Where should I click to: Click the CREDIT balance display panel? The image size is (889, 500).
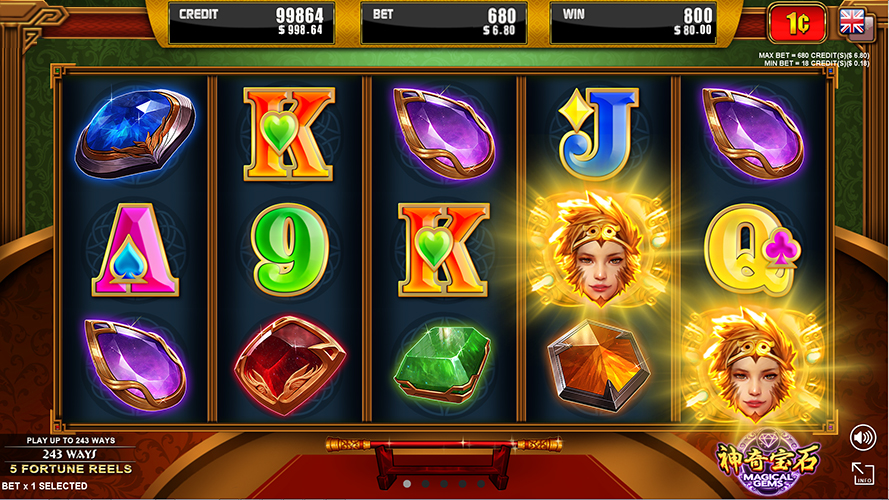[251, 23]
